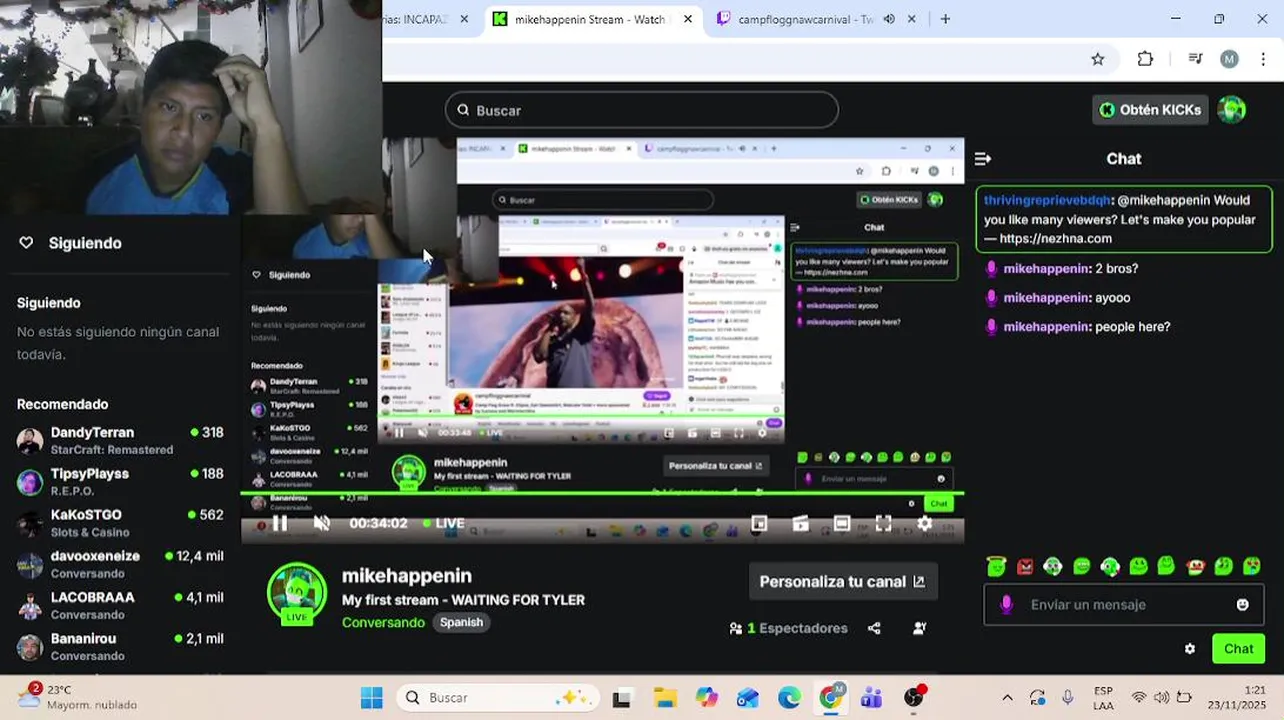
Task: Open DandyTerran recommended channel
Action: pos(120,440)
